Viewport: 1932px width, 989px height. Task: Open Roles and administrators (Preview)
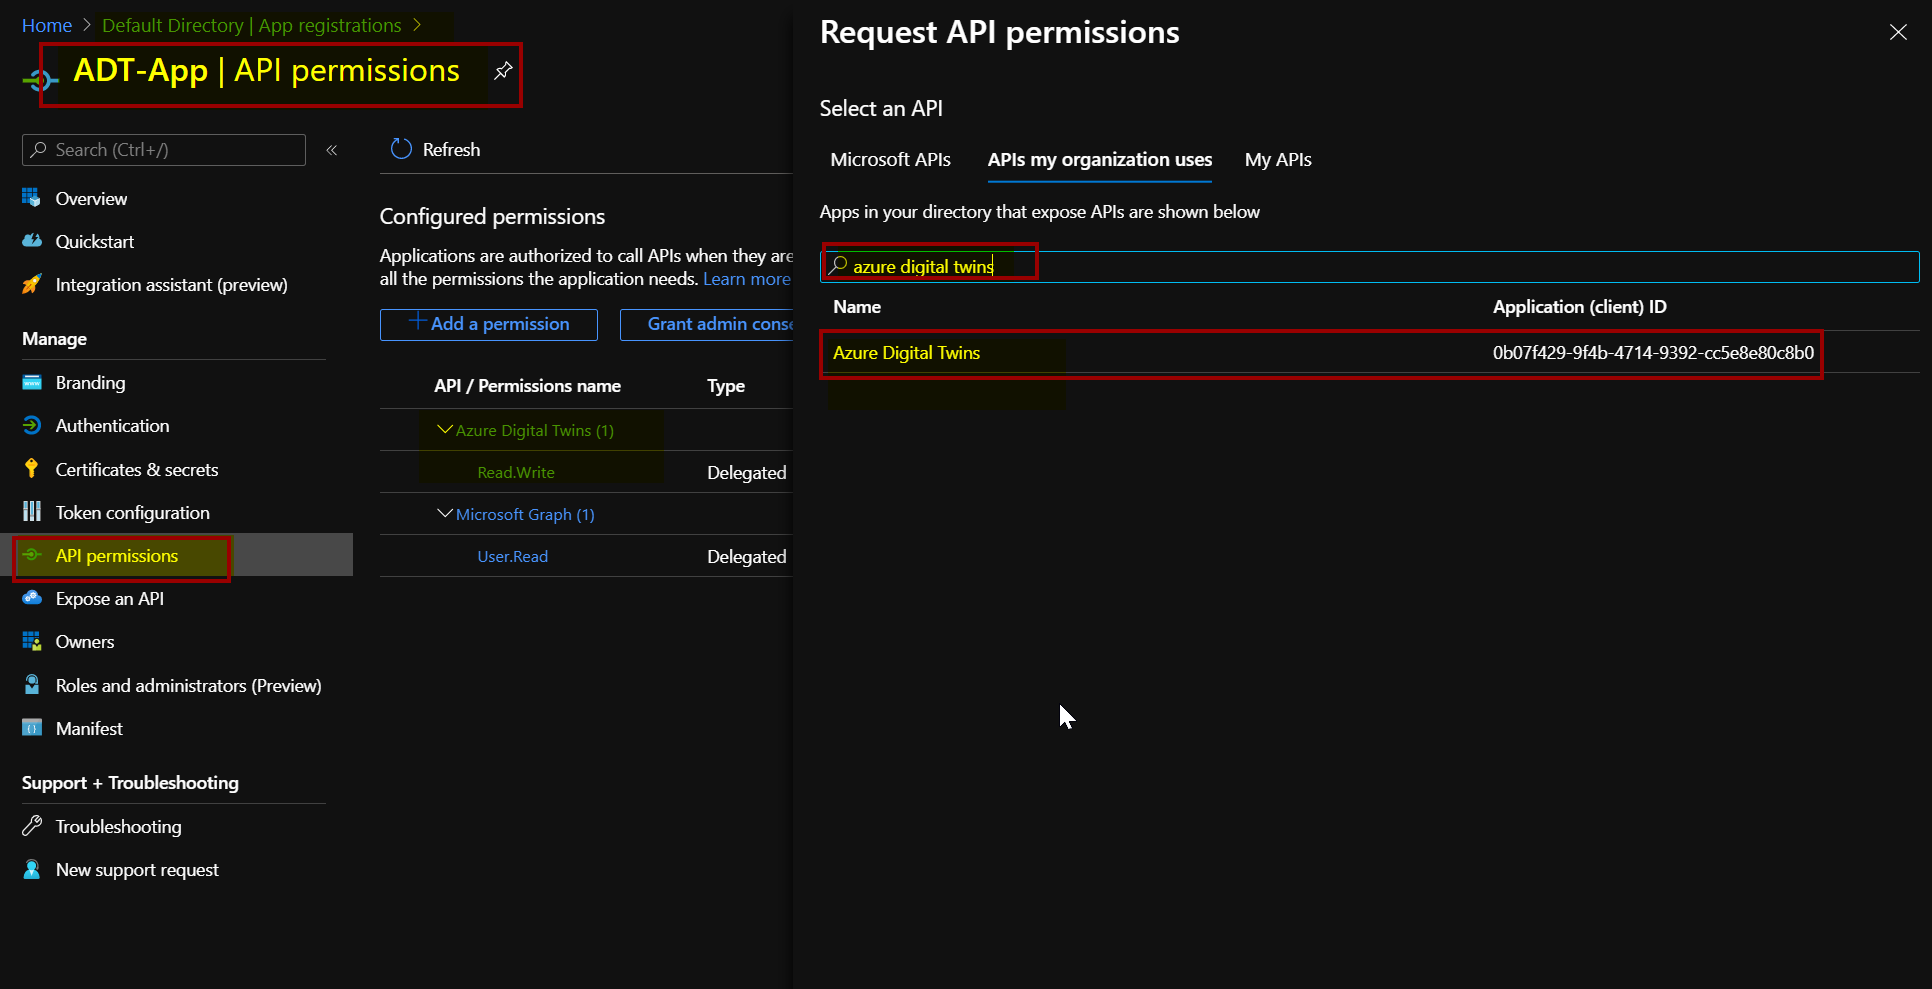pos(188,685)
